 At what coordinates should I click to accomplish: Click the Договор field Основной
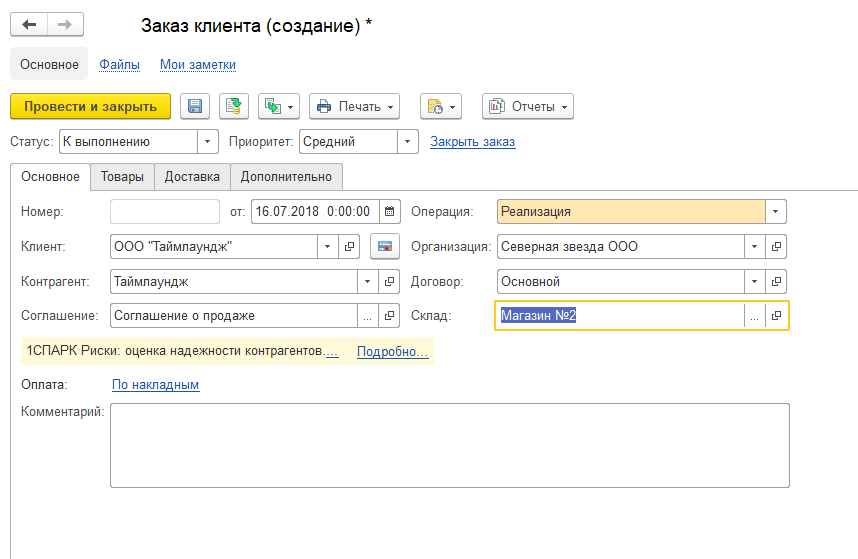[x=621, y=282]
